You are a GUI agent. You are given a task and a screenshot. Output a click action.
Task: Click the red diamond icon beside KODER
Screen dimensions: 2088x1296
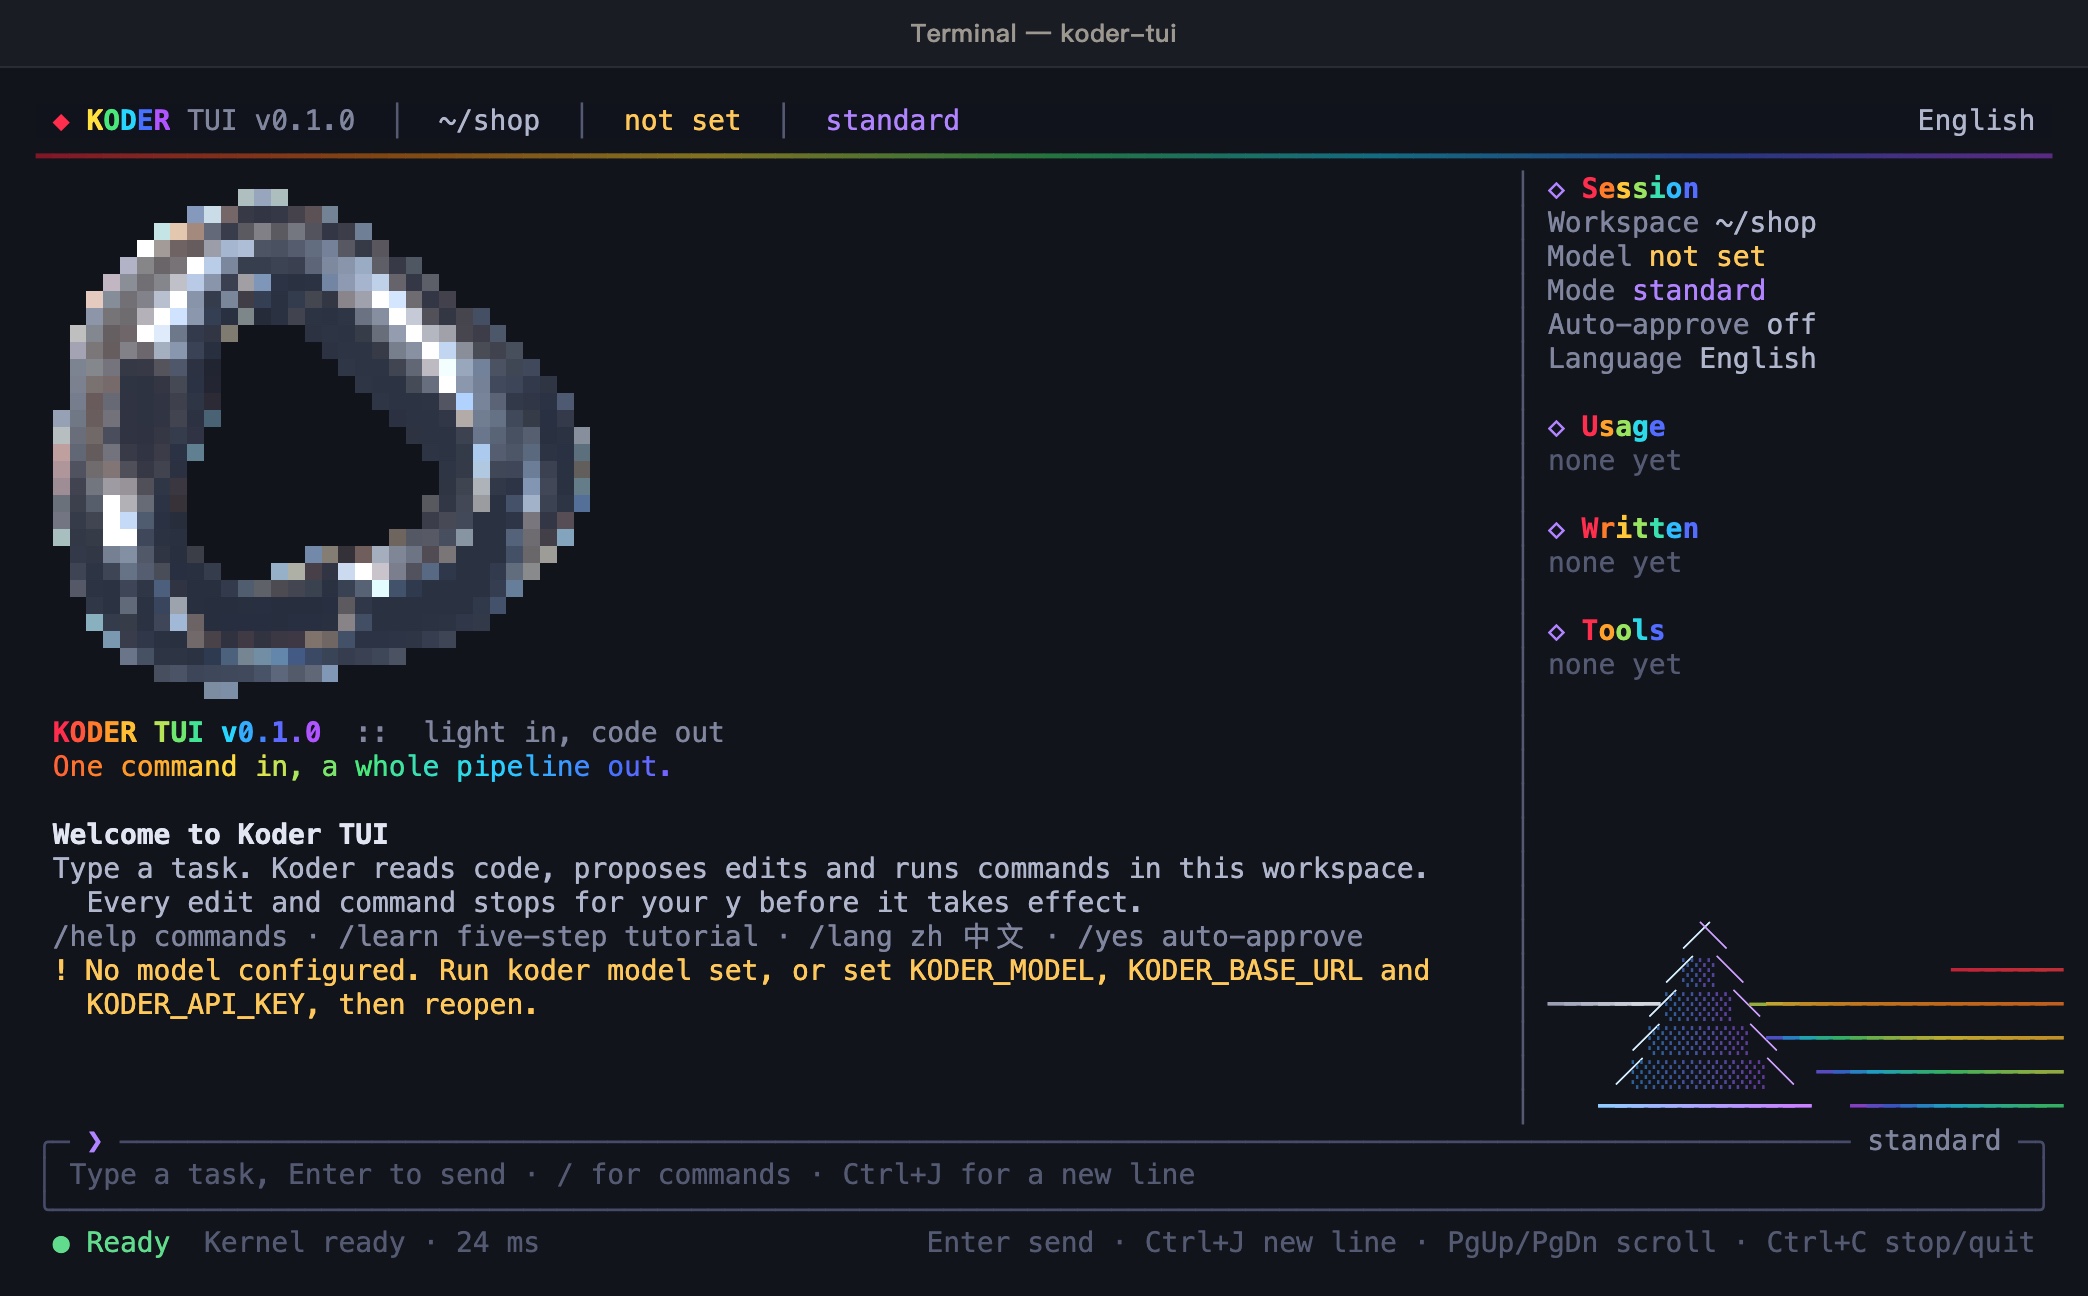[61, 122]
